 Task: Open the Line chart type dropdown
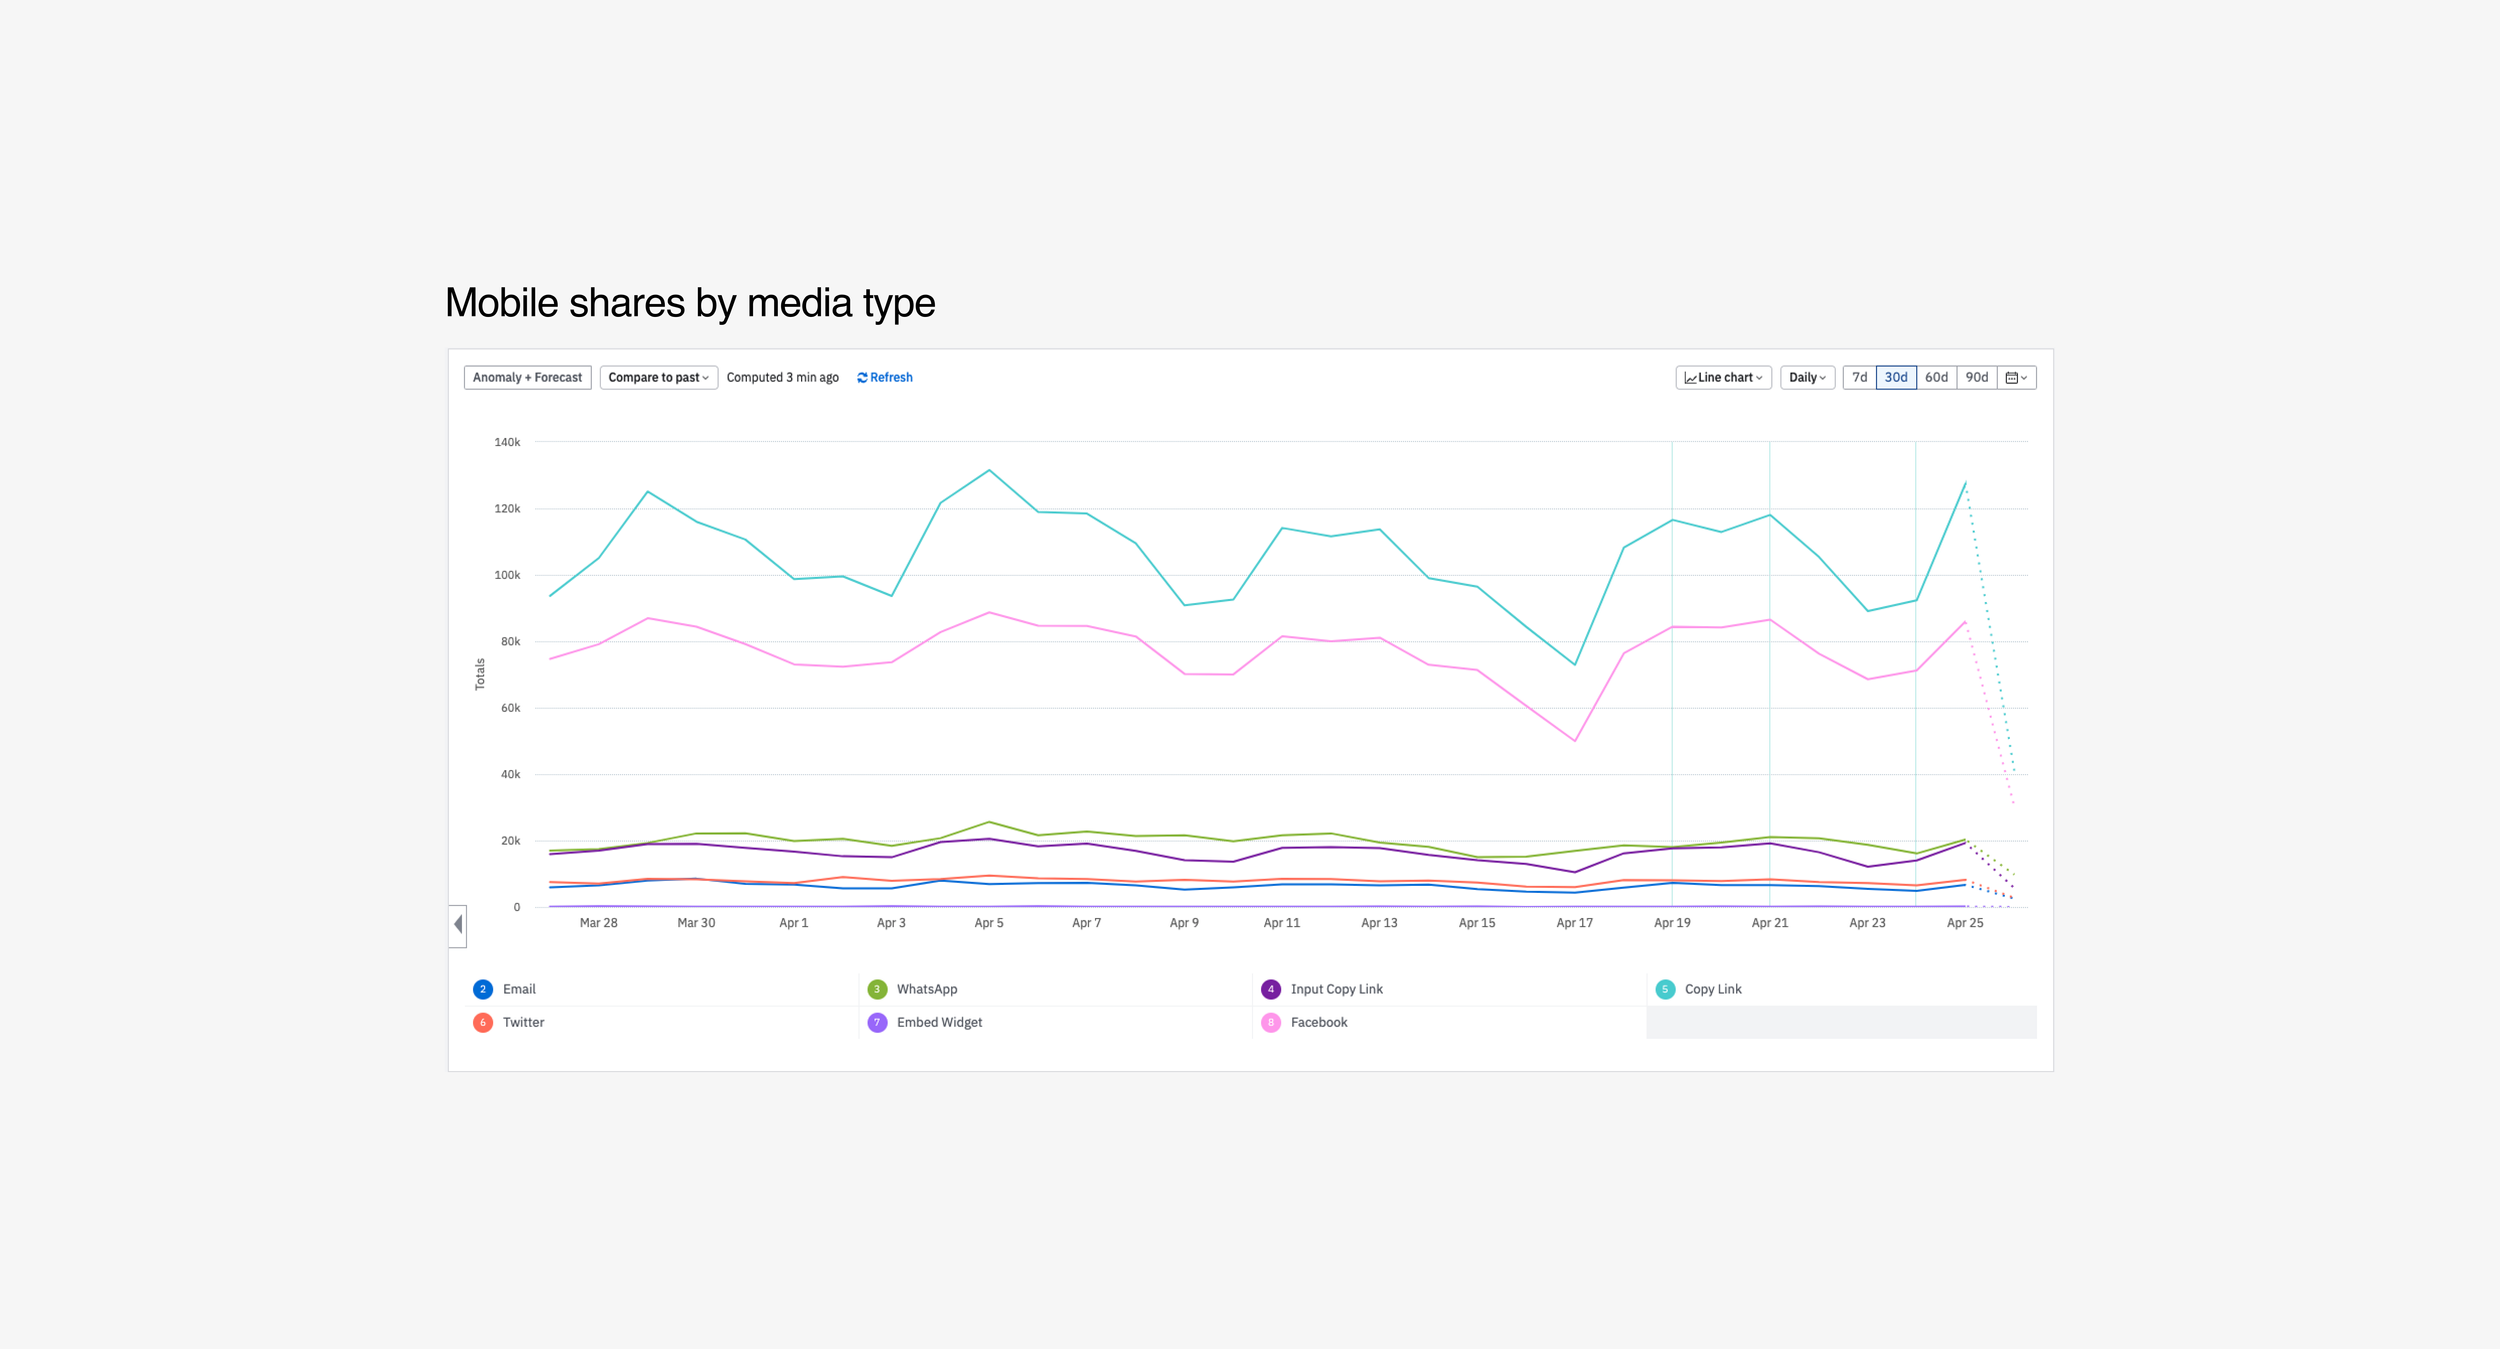pyautogui.click(x=1723, y=377)
